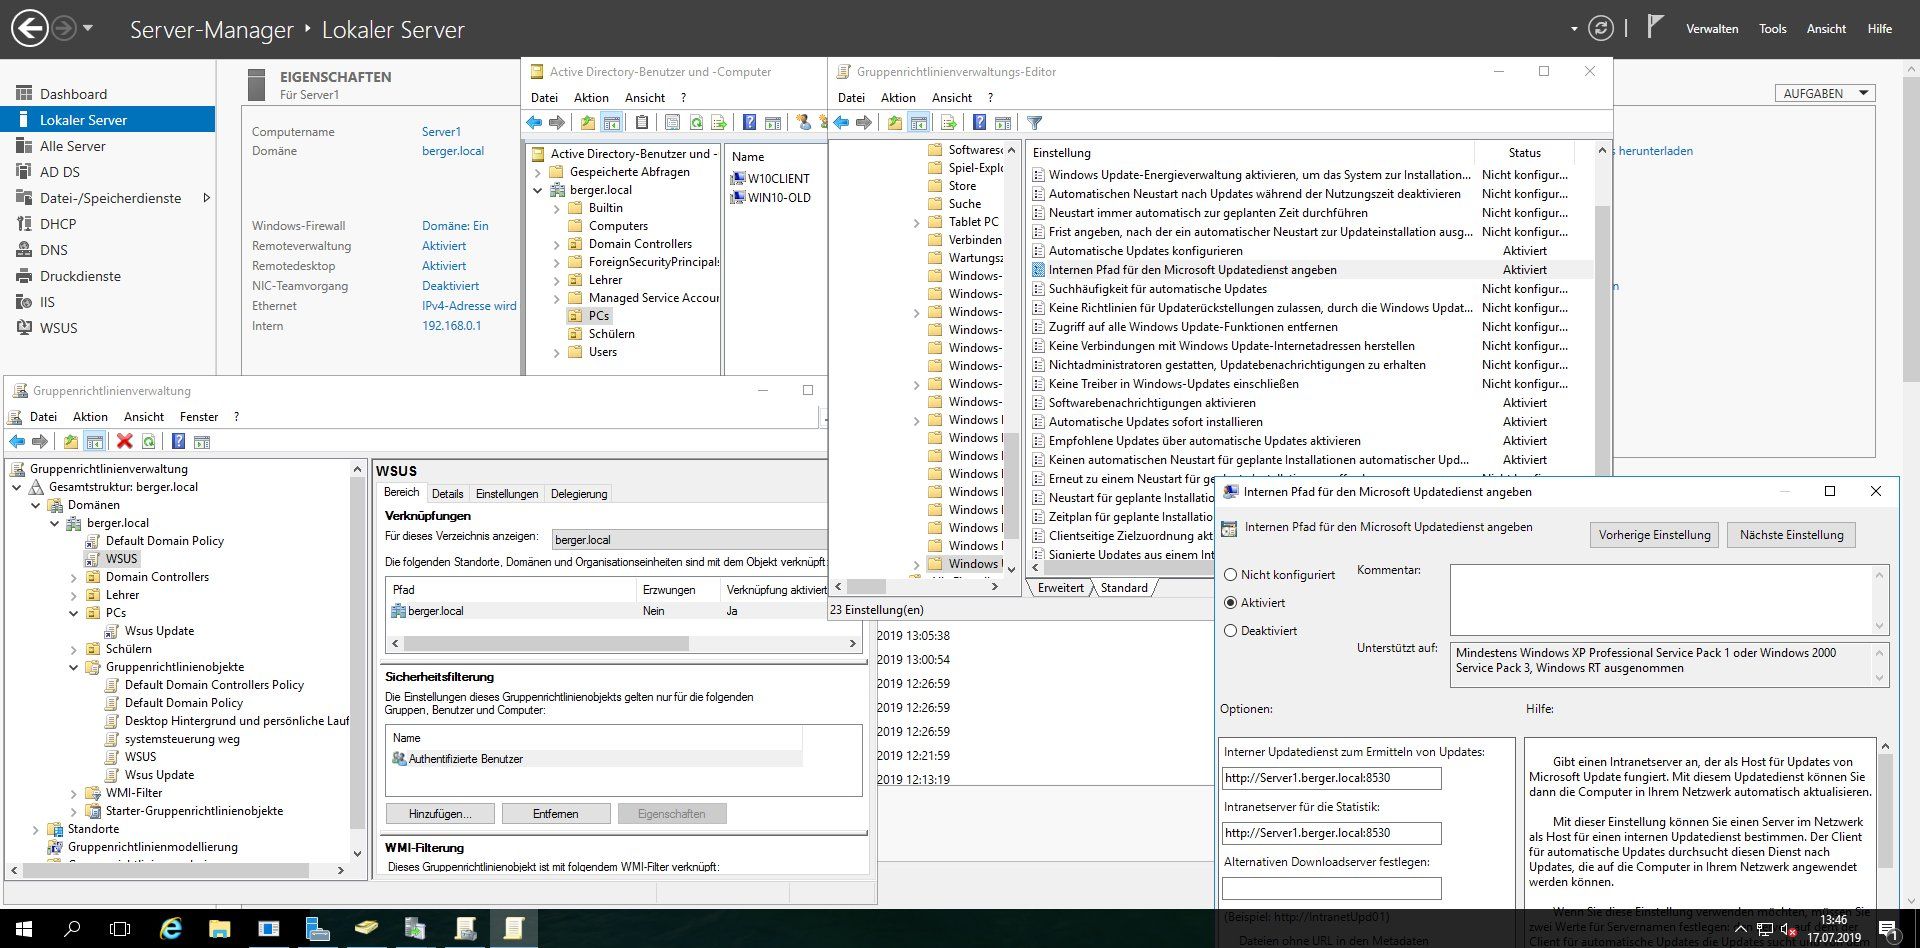1920x948 pixels.
Task: Click export list icon in Gruppenrichtlinienverwaltungs-Editor toolbar
Action: click(x=948, y=123)
